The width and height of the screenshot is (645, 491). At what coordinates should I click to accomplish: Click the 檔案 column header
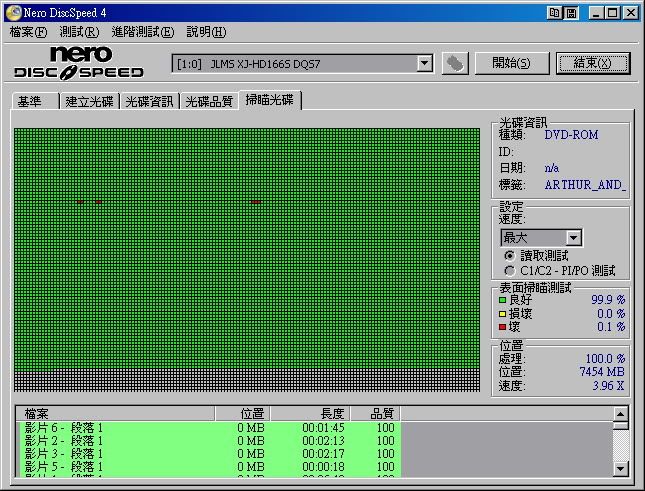click(116, 413)
